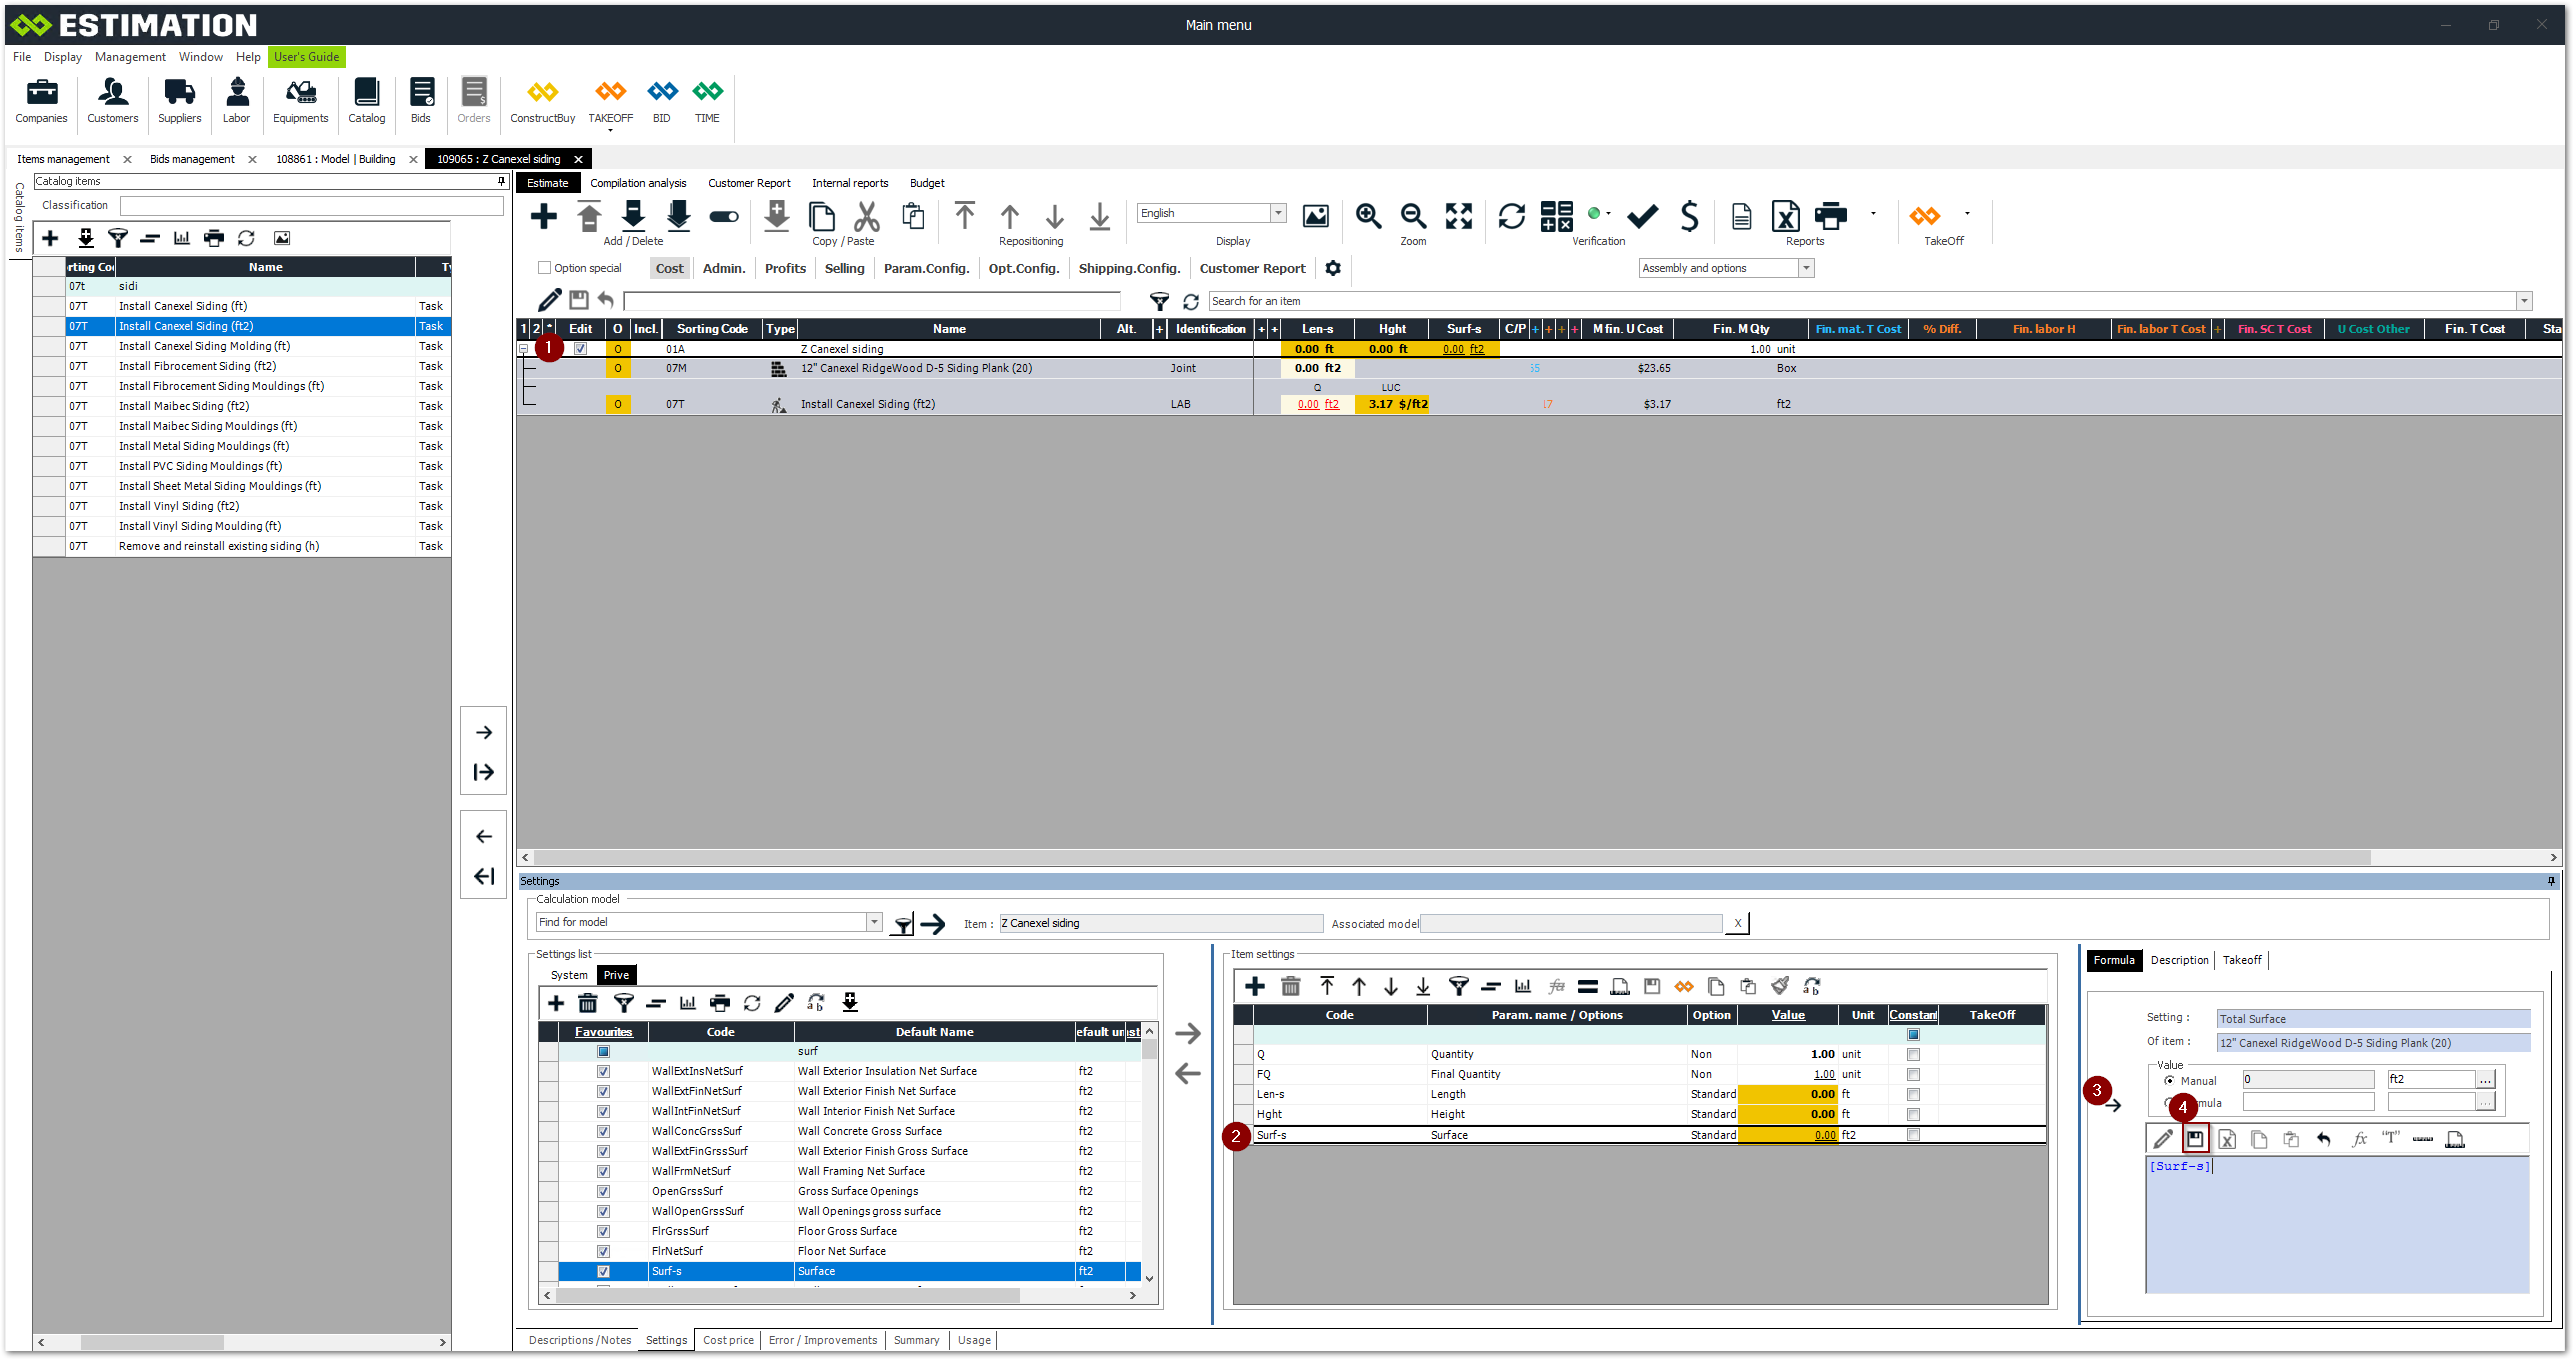This screenshot has height=1360, width=2574.
Task: Switch to the Compilation analysis tab
Action: (x=638, y=183)
